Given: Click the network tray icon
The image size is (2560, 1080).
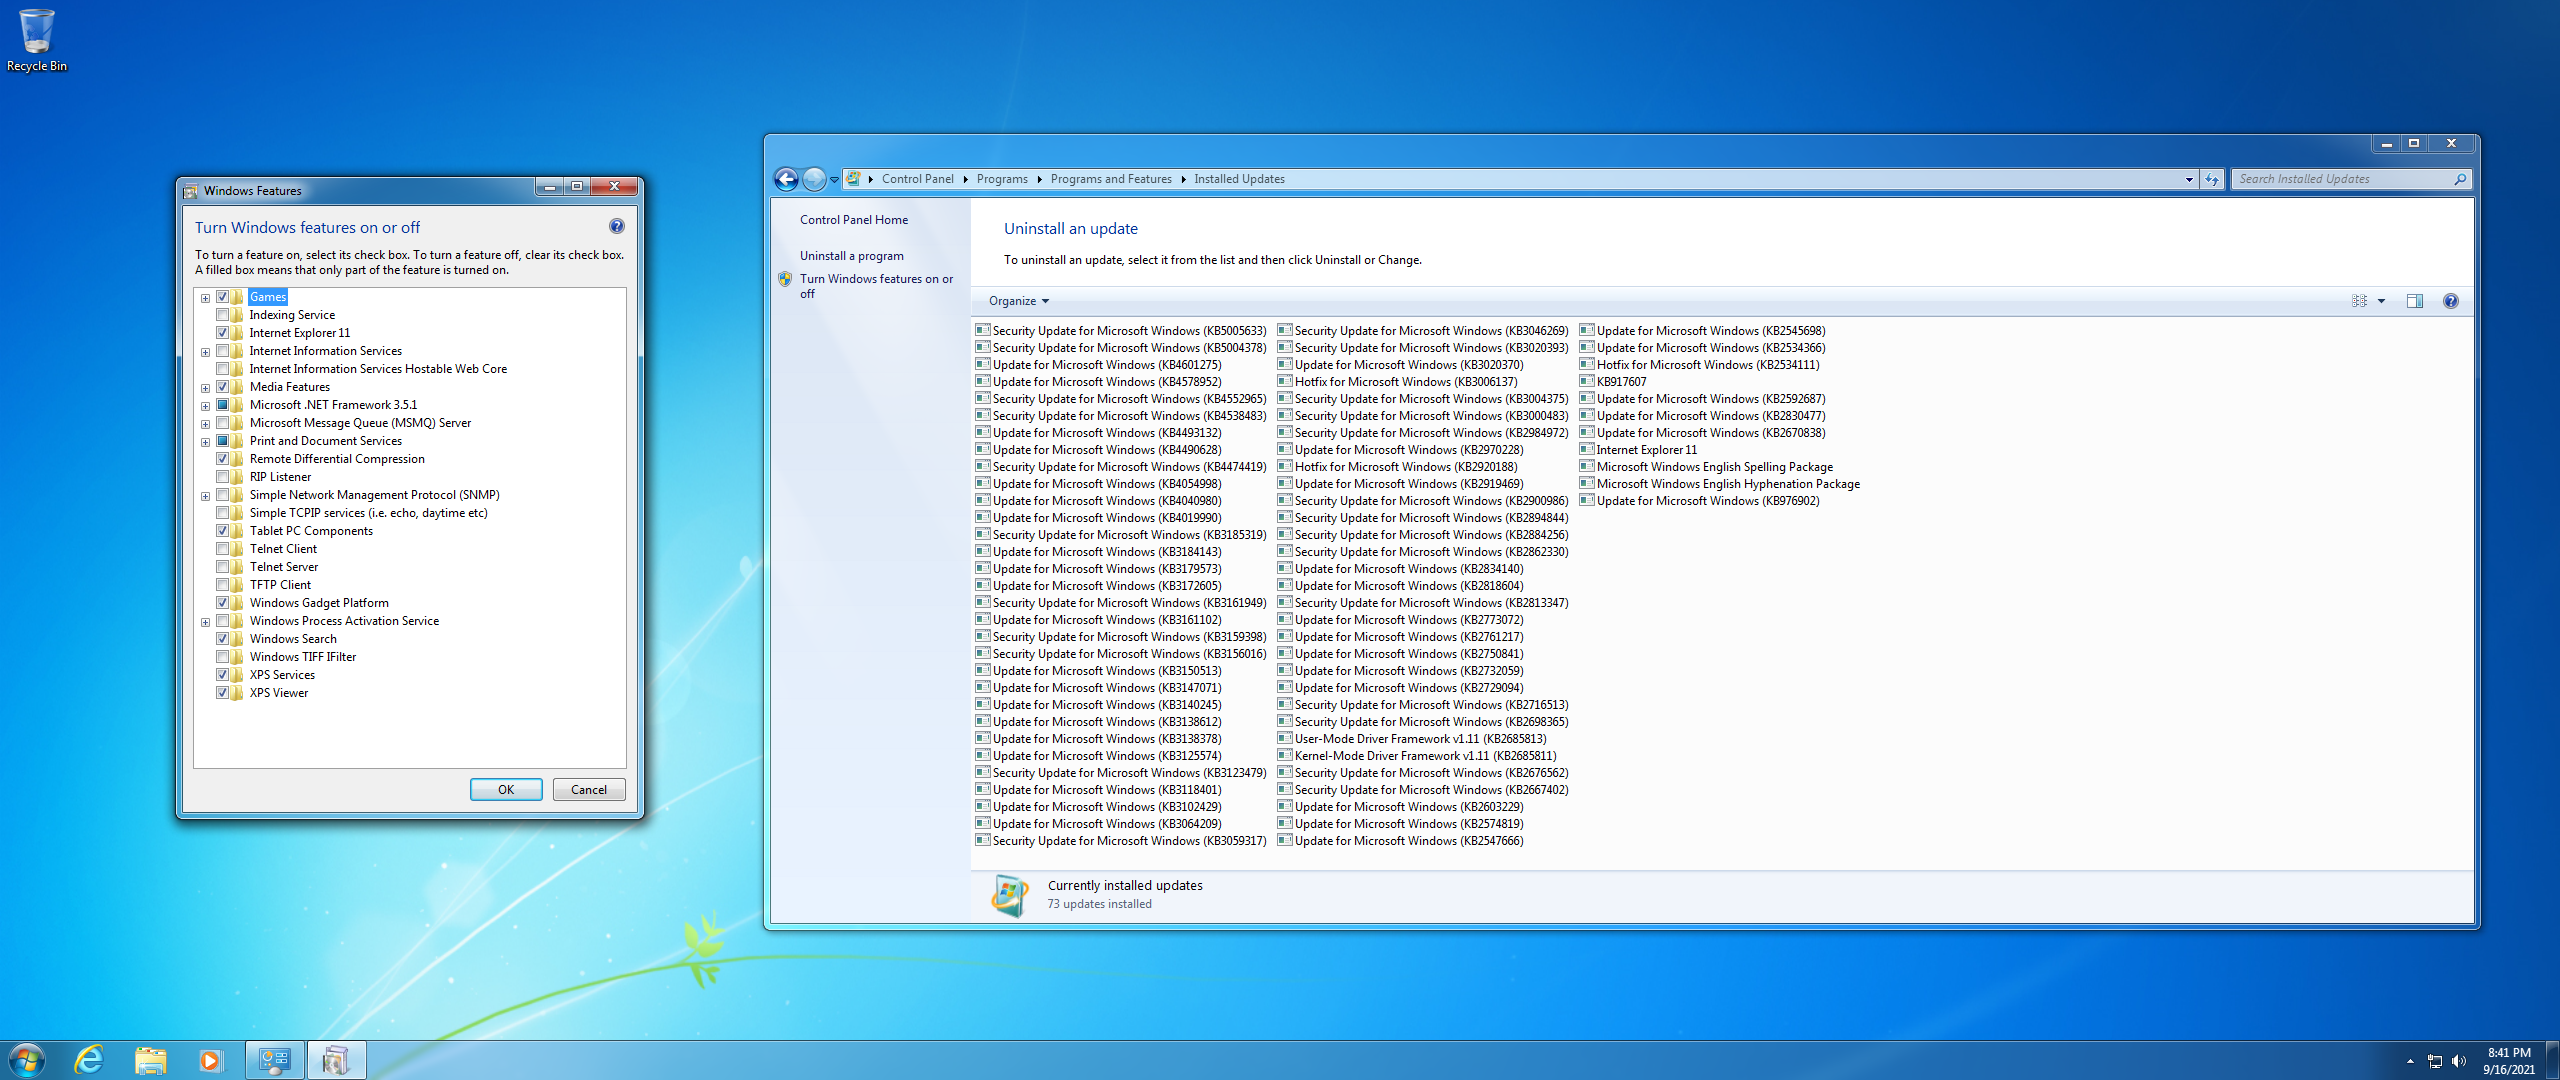Looking at the screenshot, I should (x=2435, y=1061).
